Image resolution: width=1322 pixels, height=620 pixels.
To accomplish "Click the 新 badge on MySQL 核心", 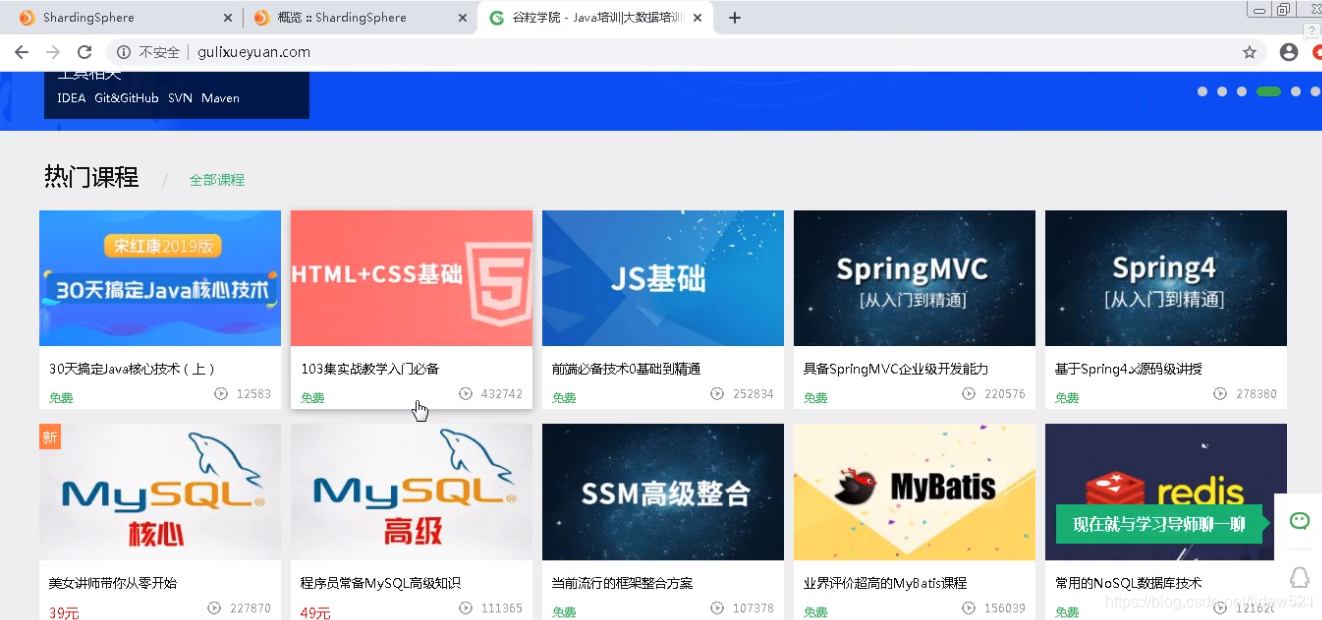I will pos(50,436).
